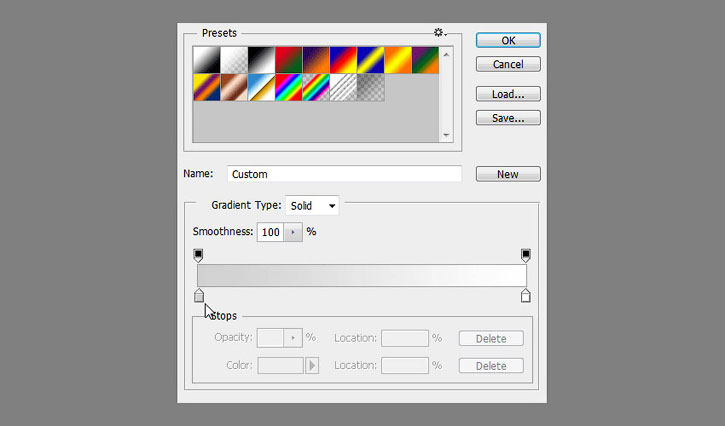The image size is (725, 426).
Task: Select the left opacity stop above gradient
Action: click(198, 255)
